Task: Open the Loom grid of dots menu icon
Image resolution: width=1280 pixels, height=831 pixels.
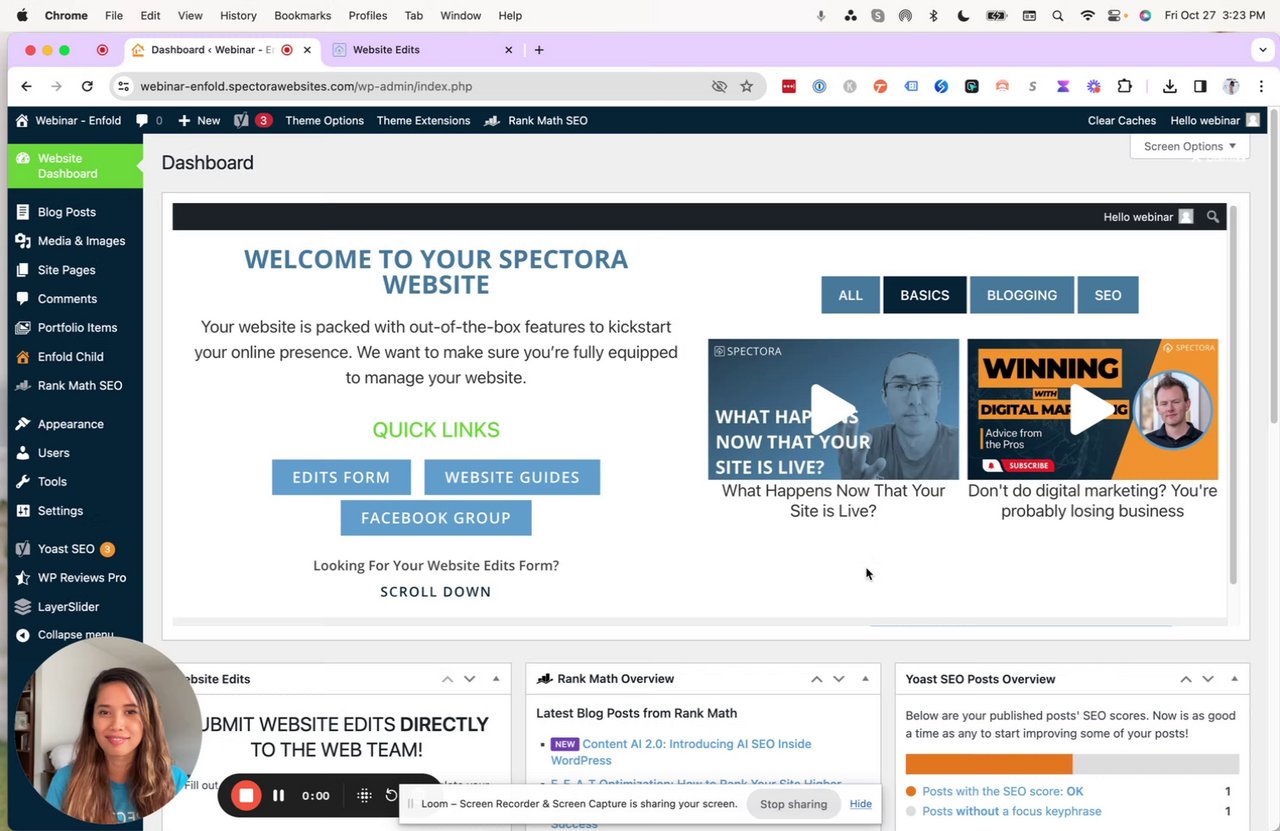Action: [x=364, y=796]
